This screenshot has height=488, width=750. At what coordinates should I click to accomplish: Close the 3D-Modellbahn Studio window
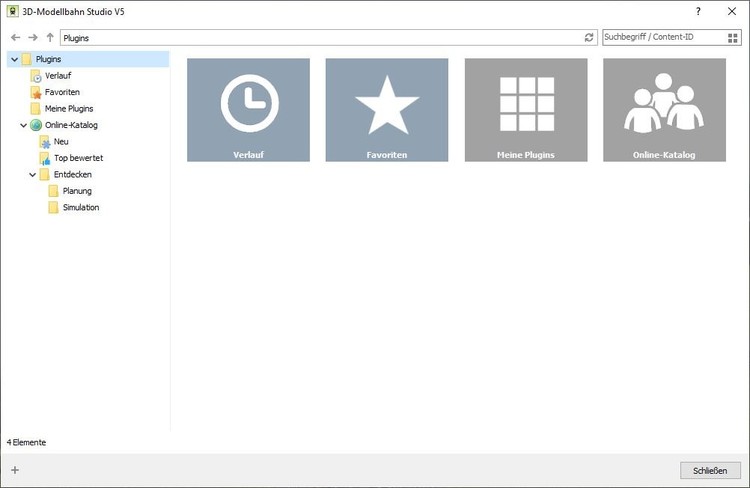[x=732, y=11]
